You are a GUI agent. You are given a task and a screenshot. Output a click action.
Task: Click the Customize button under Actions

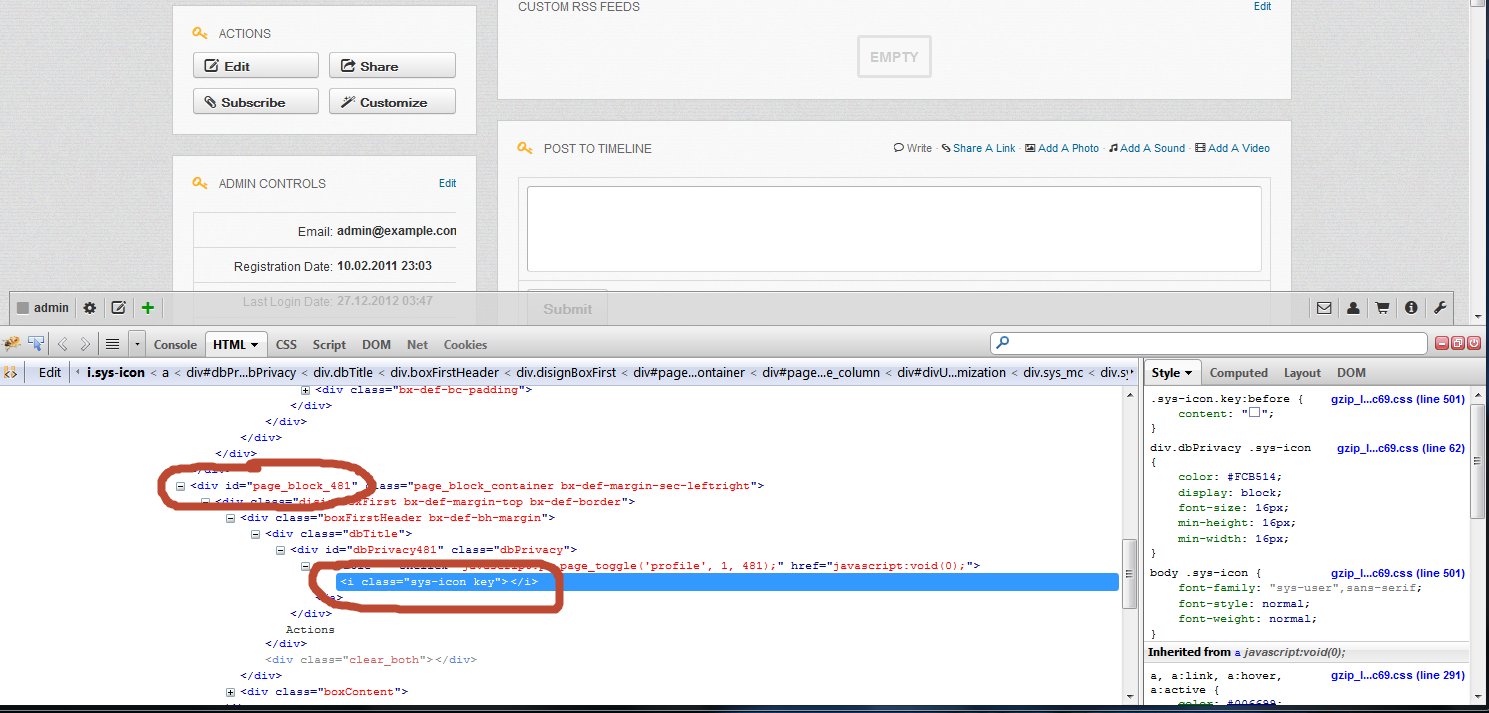[392, 102]
